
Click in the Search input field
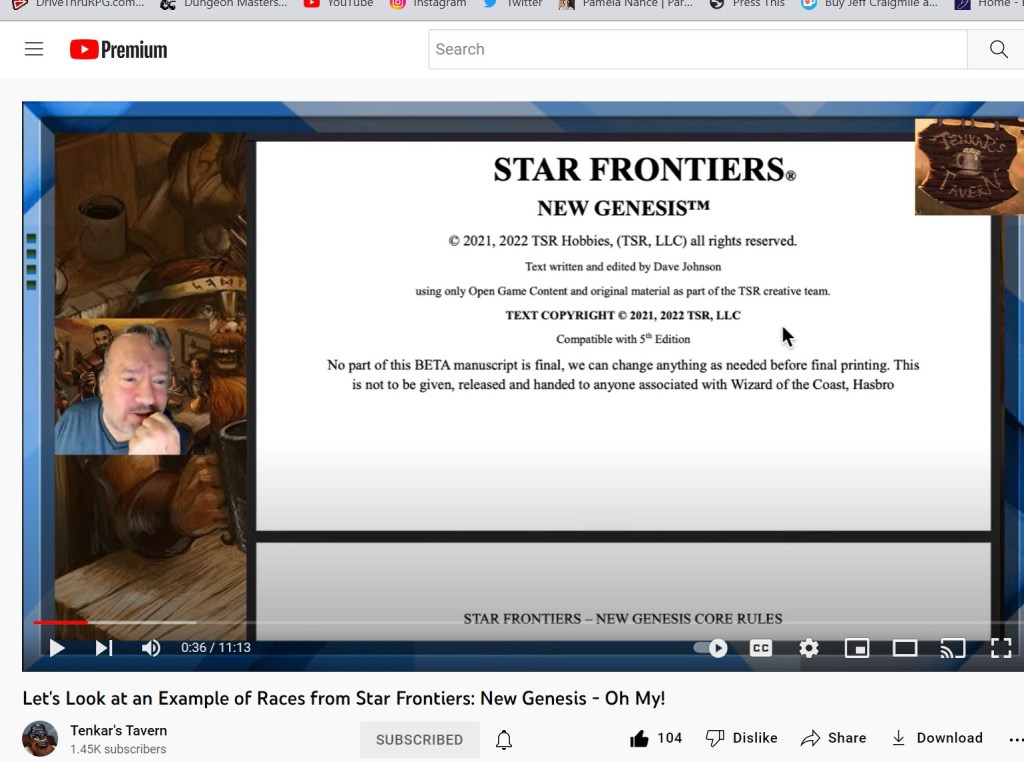coord(697,49)
